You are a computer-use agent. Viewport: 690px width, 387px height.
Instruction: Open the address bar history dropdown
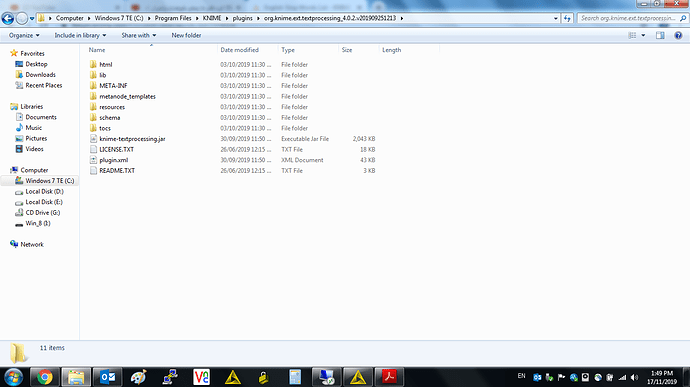coord(555,18)
